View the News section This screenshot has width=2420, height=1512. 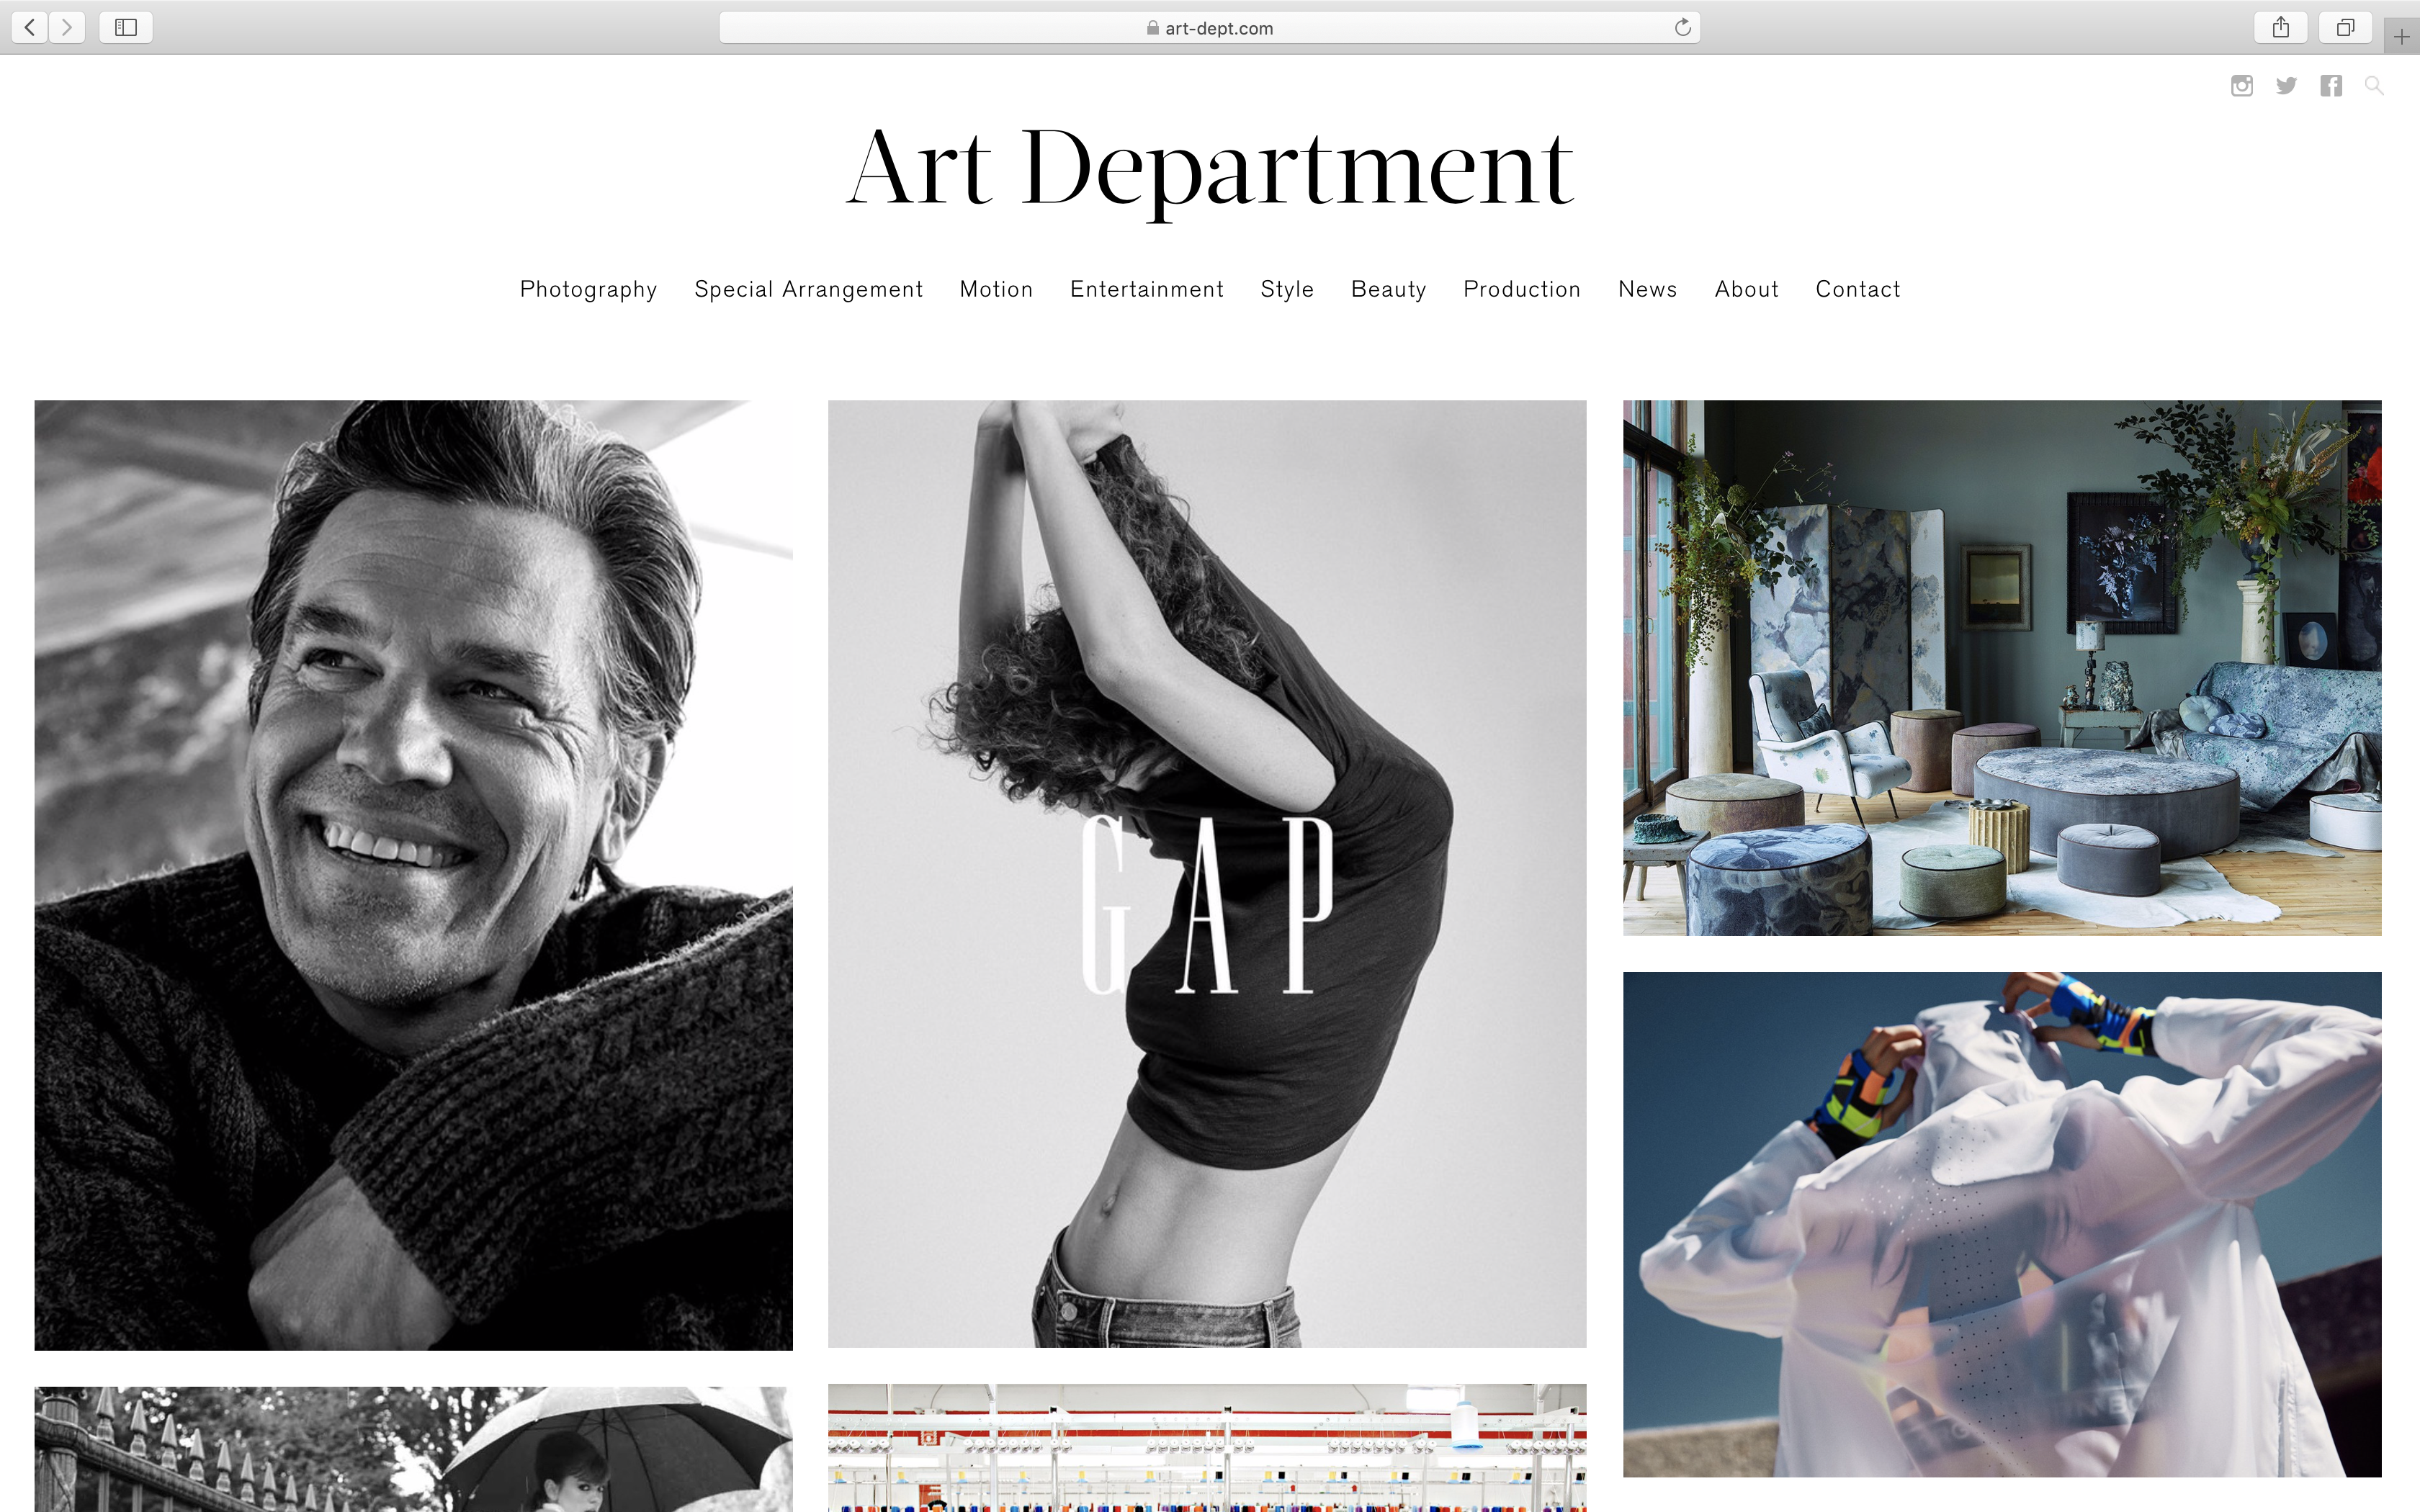tap(1648, 289)
